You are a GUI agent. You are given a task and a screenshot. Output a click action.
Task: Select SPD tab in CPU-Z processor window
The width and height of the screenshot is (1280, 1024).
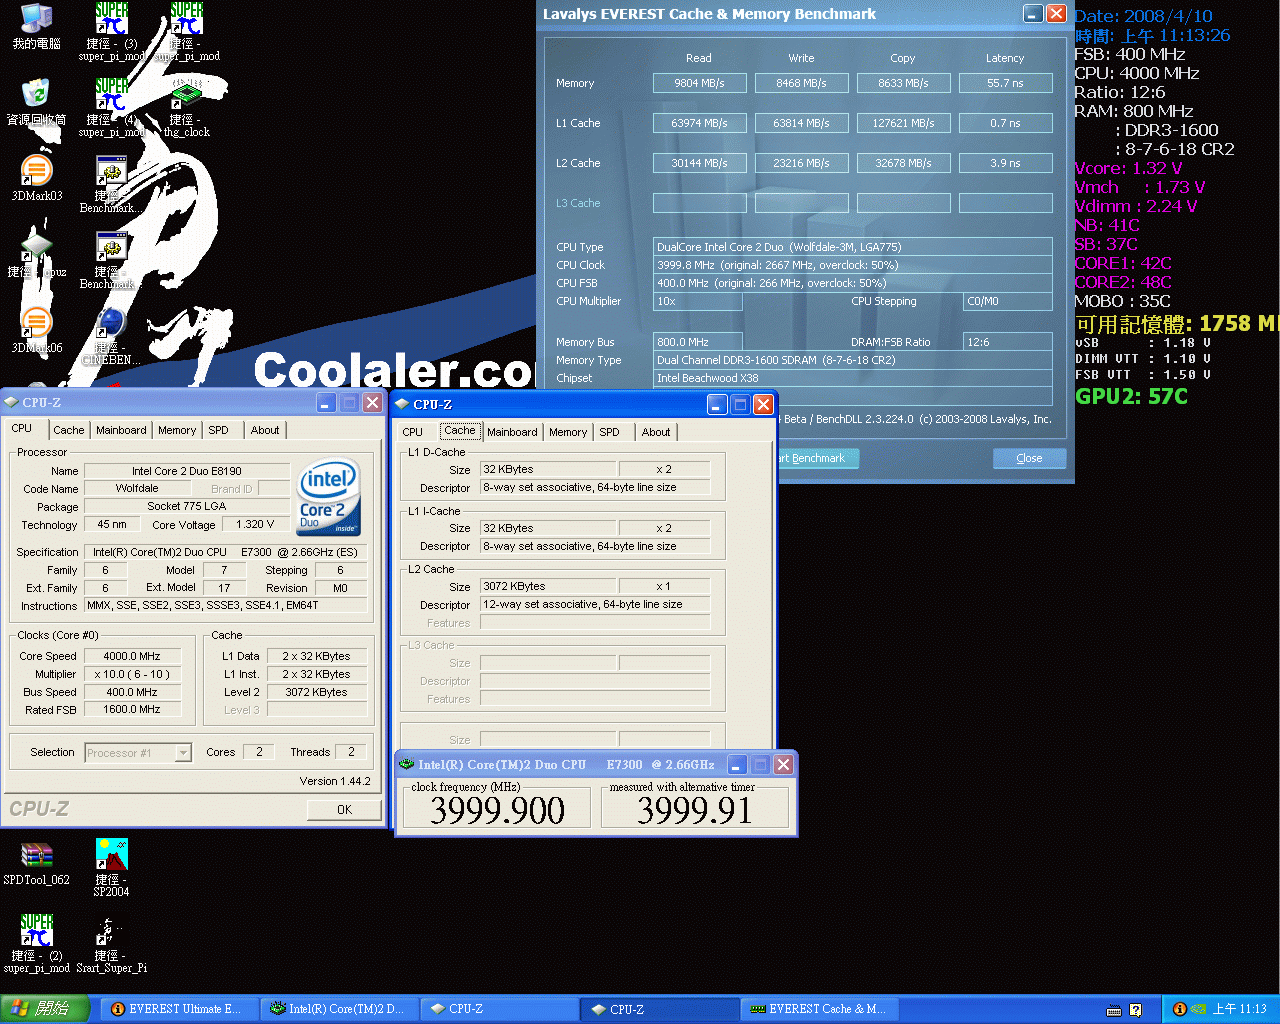pos(218,430)
